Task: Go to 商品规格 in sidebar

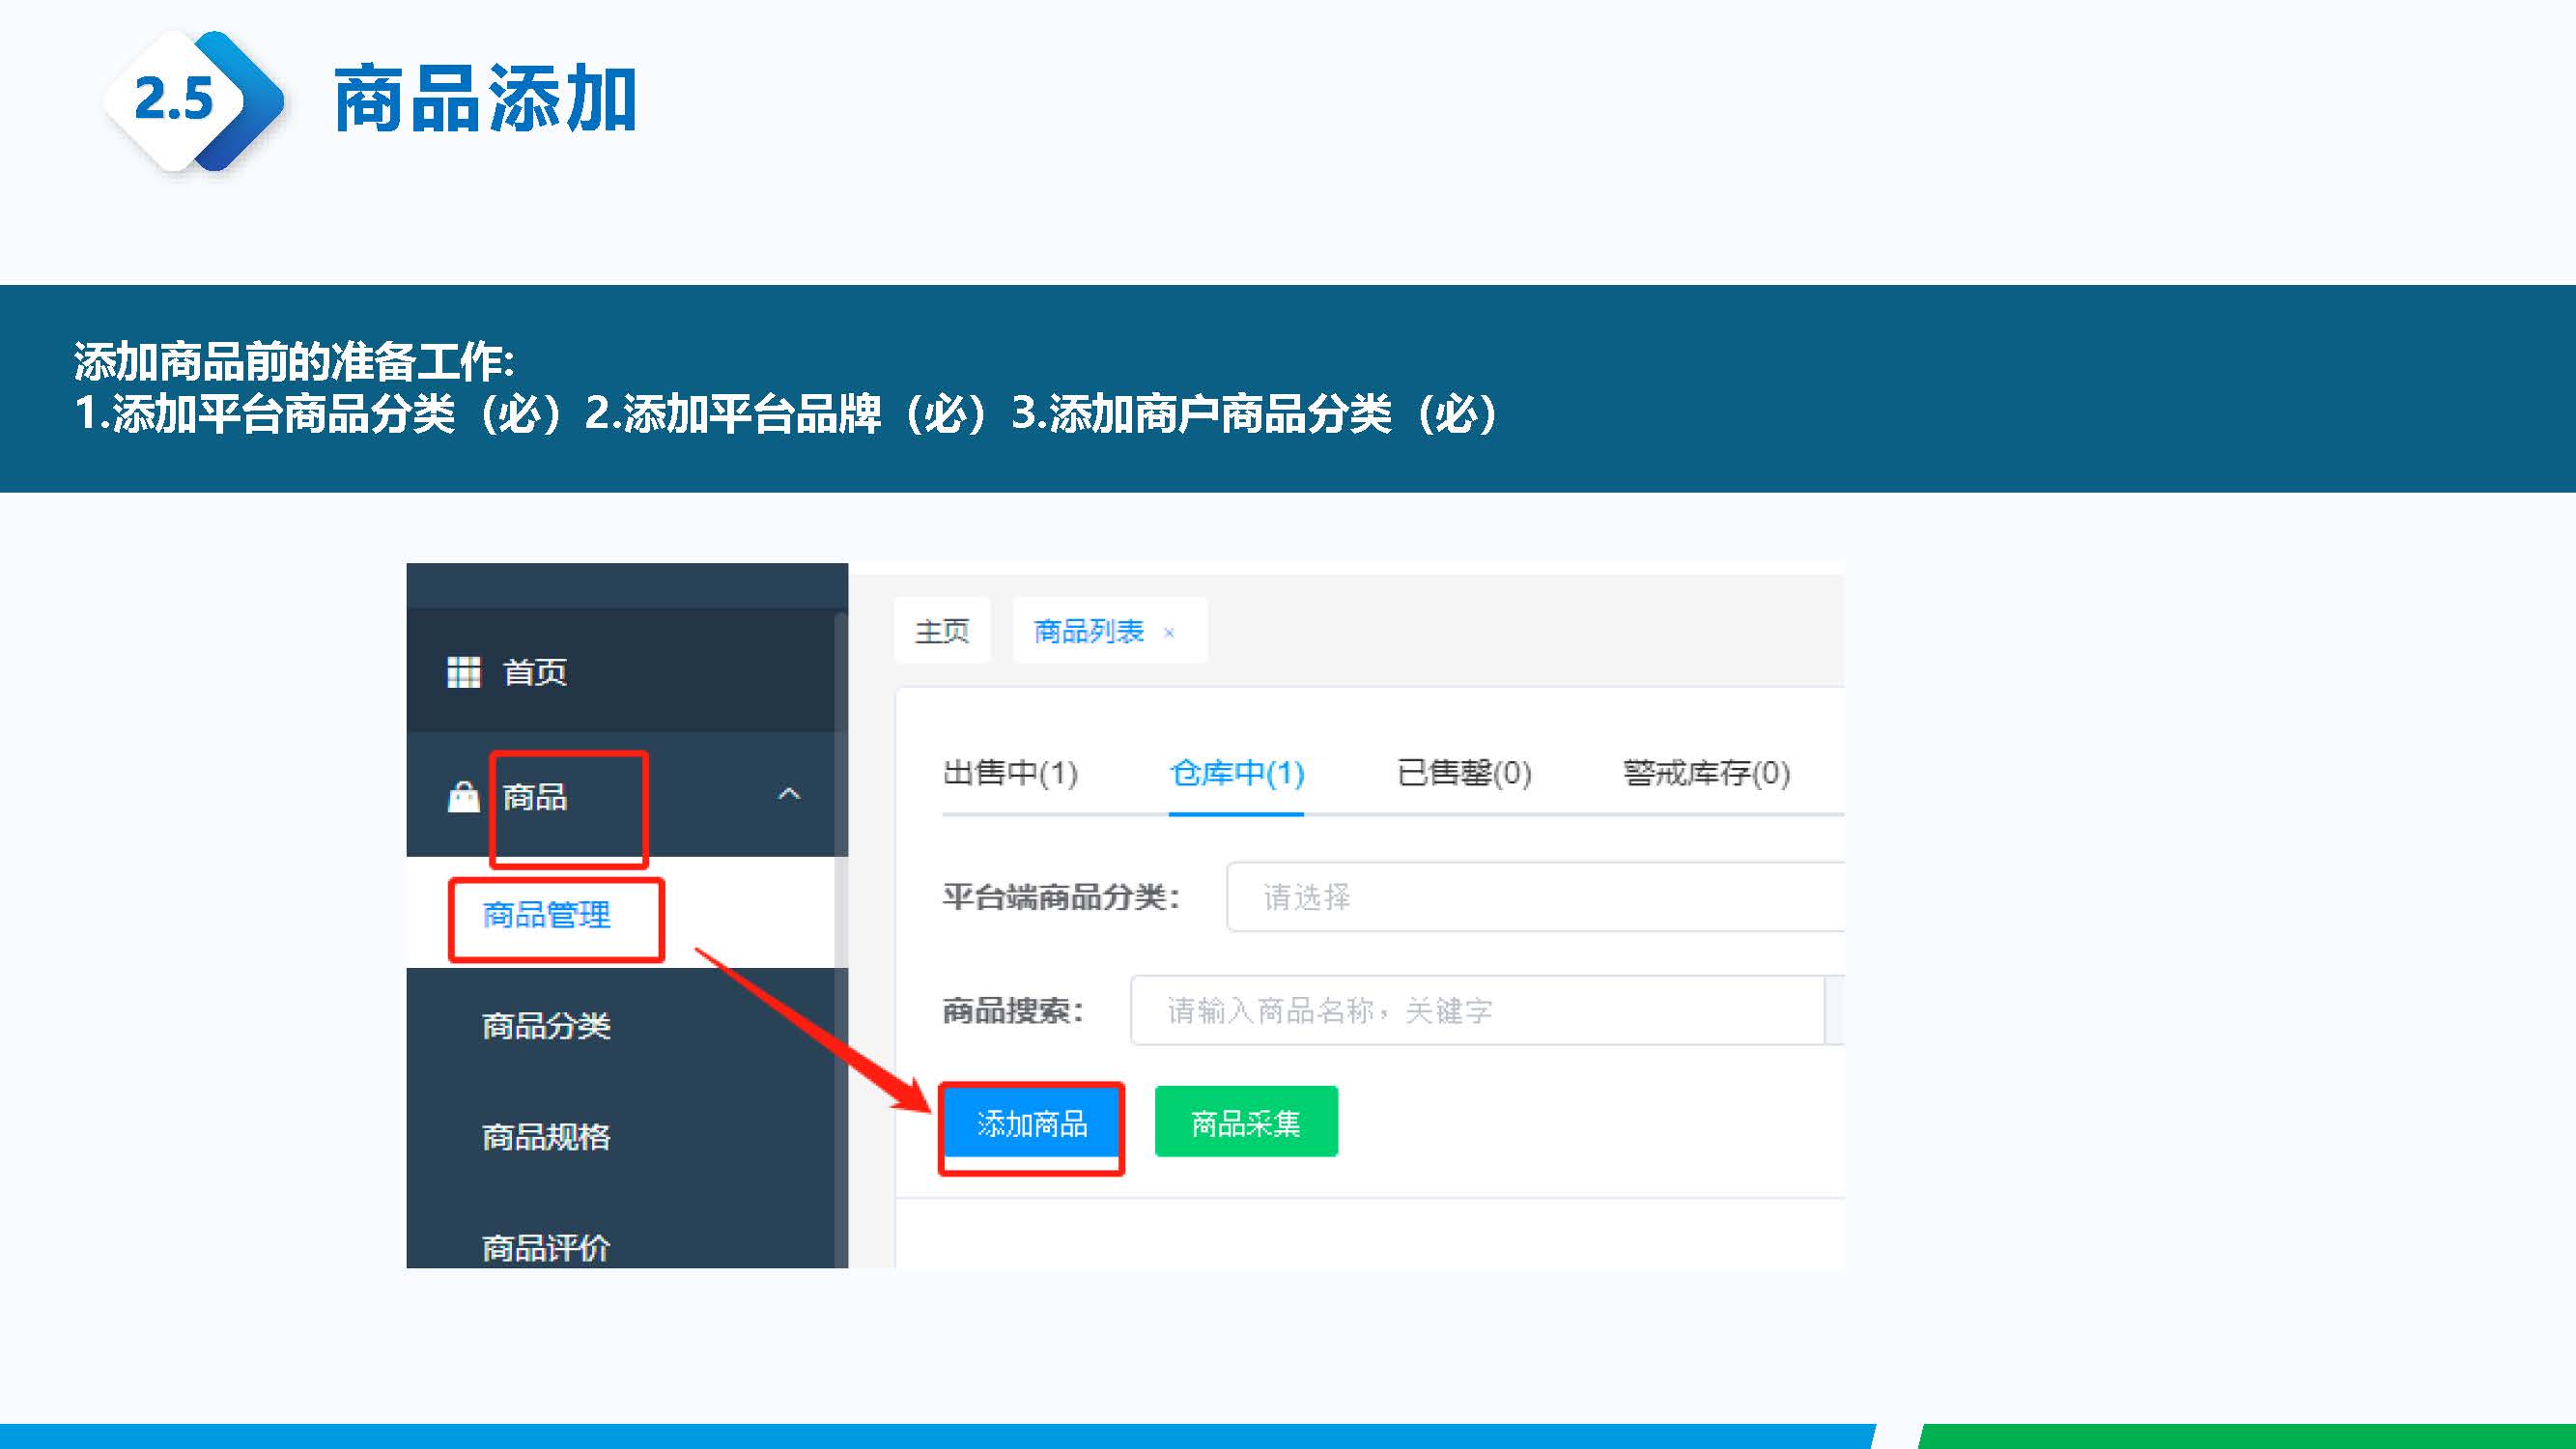Action: [x=546, y=1137]
